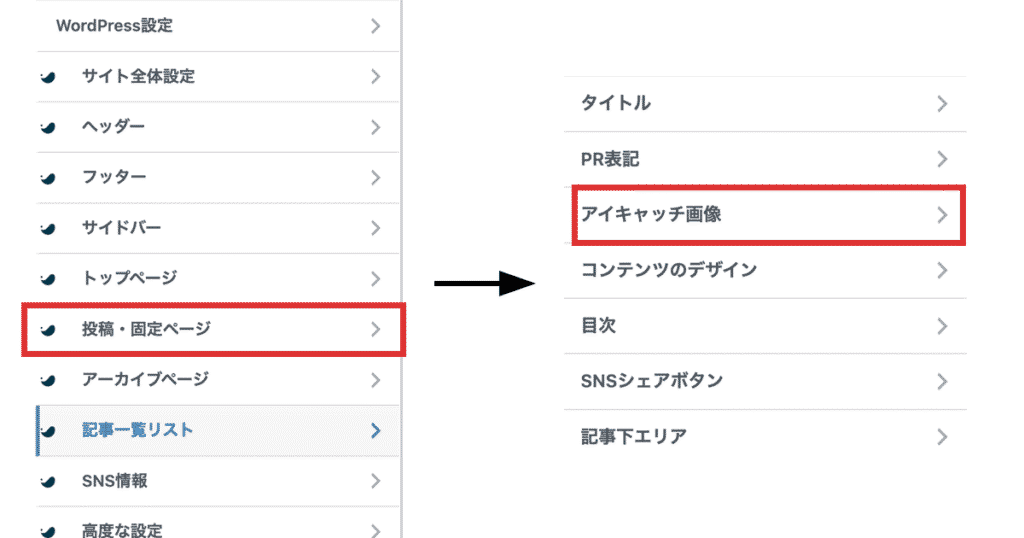Image resolution: width=1024 pixels, height=538 pixels.
Task: Click the whale icon beside トップページ
Action: (x=46, y=279)
